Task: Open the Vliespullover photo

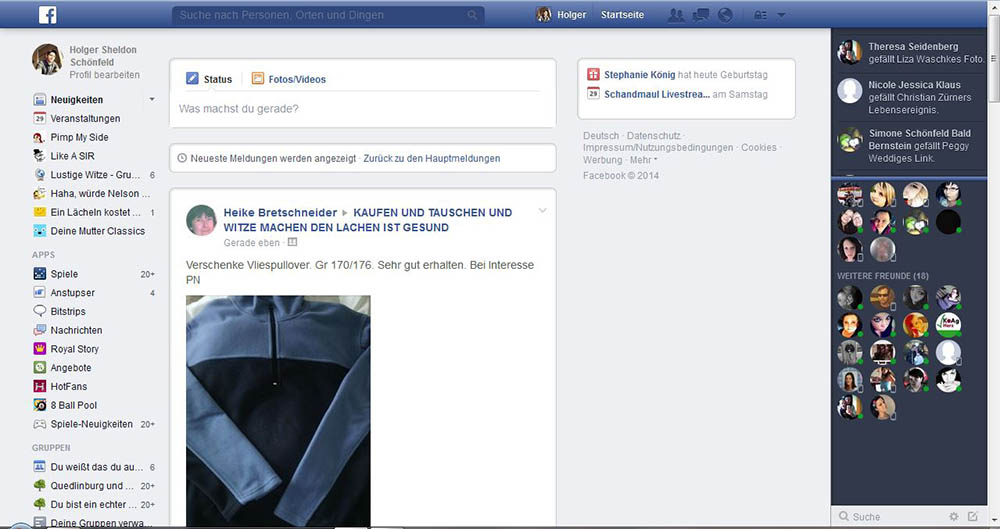Action: tap(278, 411)
